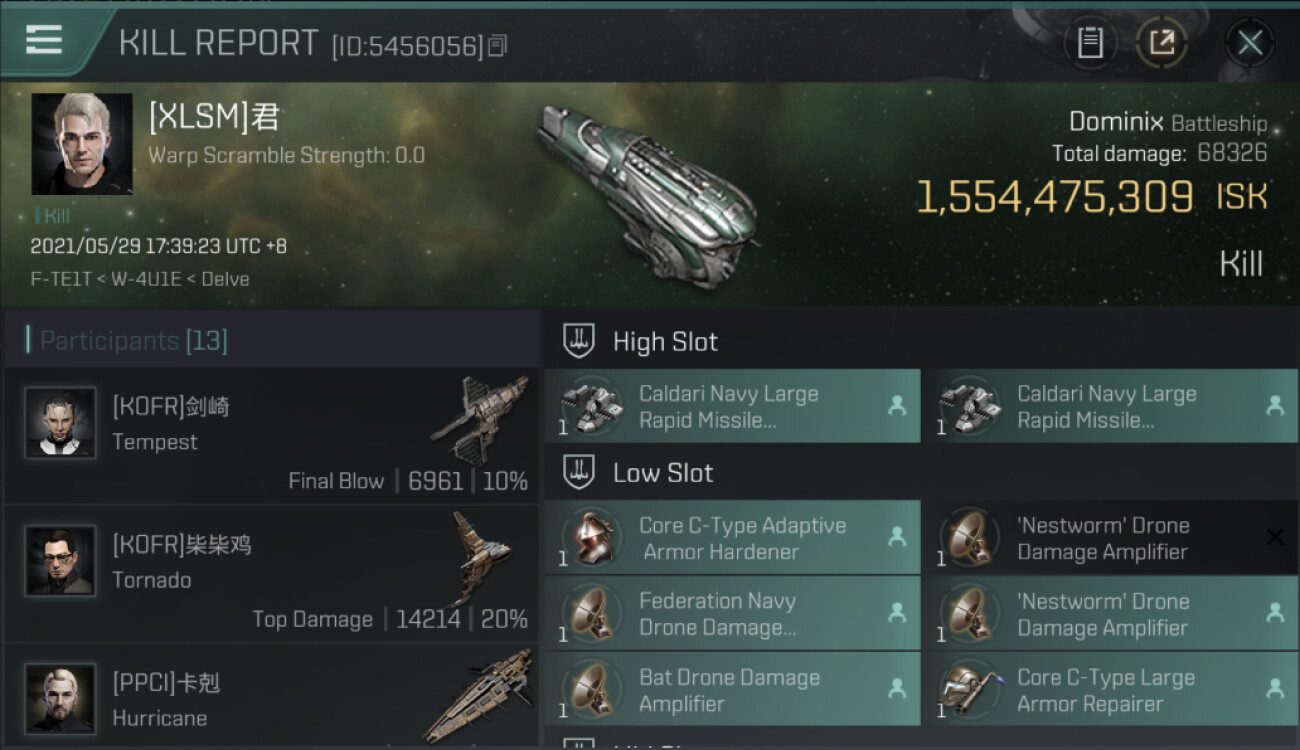This screenshot has height=750, width=1300.
Task: View the victim pilot portrait
Action: tap(82, 144)
